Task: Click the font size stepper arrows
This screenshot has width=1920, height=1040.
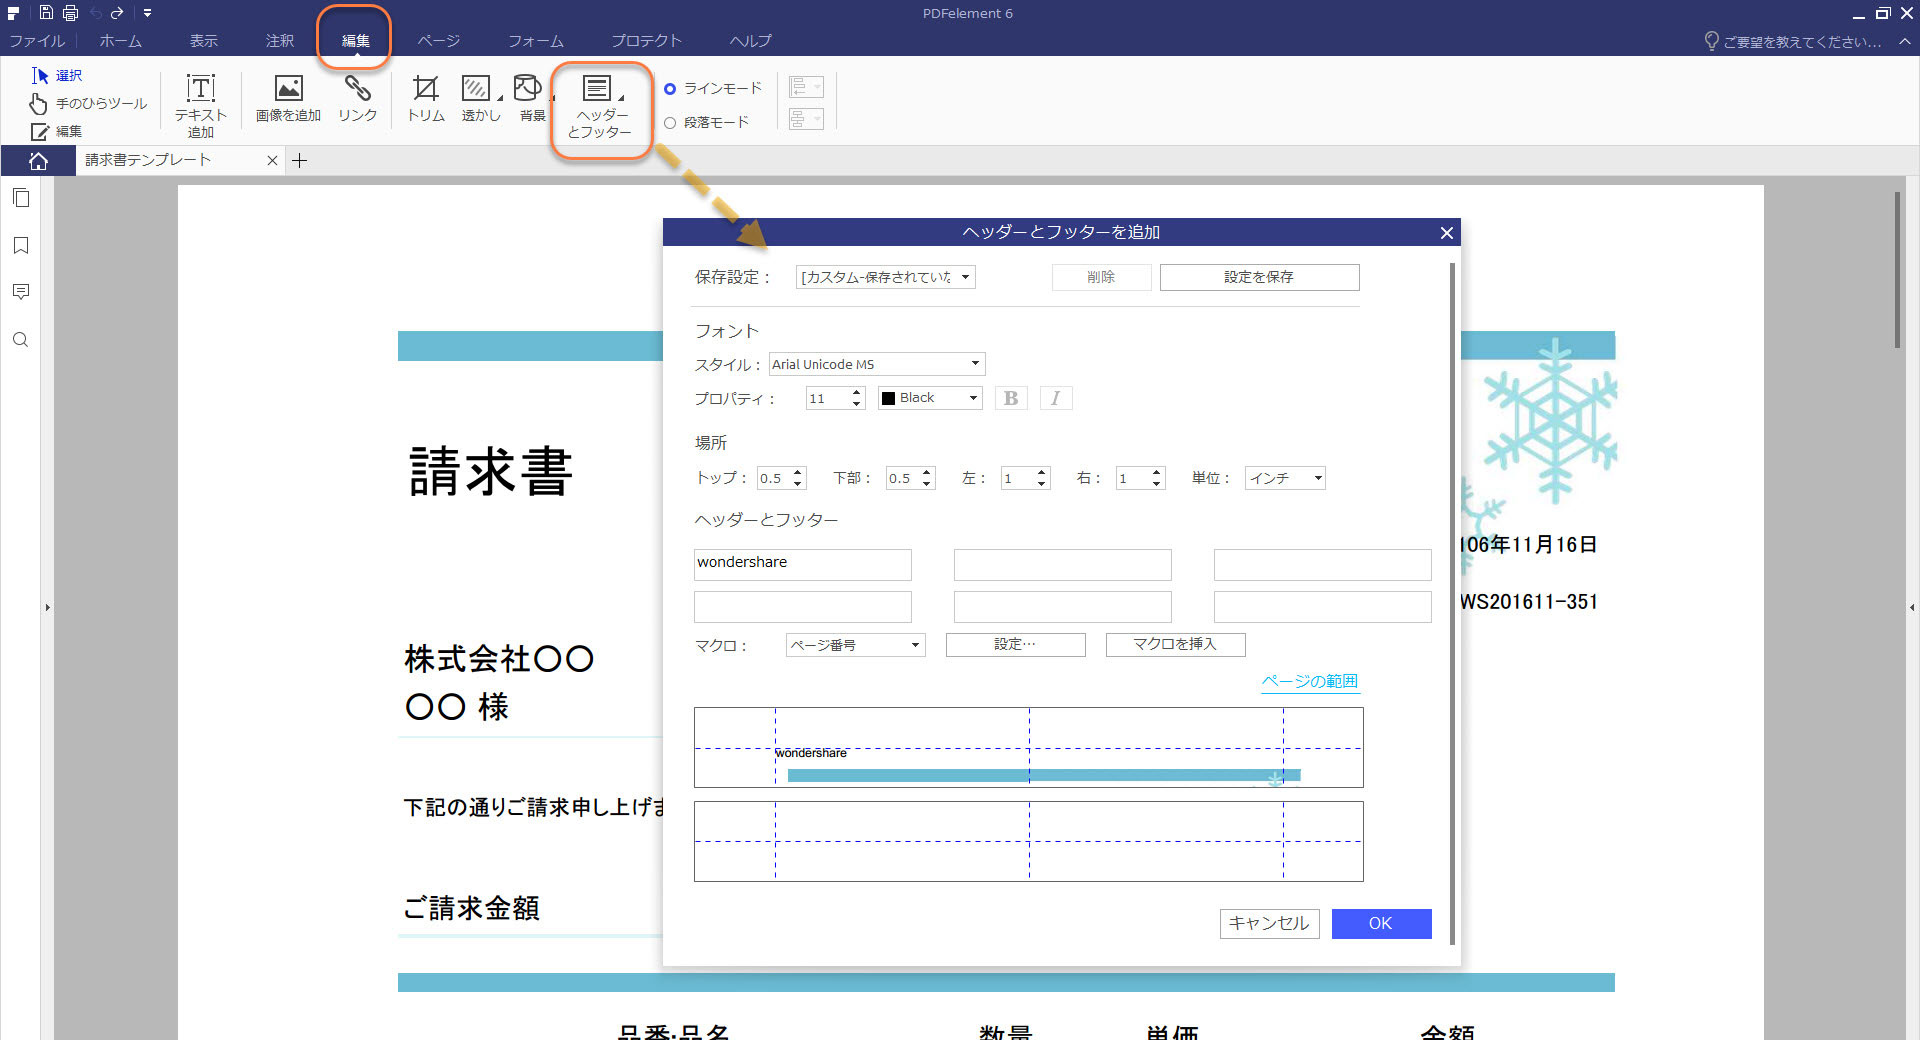Action: pyautogui.click(x=857, y=398)
